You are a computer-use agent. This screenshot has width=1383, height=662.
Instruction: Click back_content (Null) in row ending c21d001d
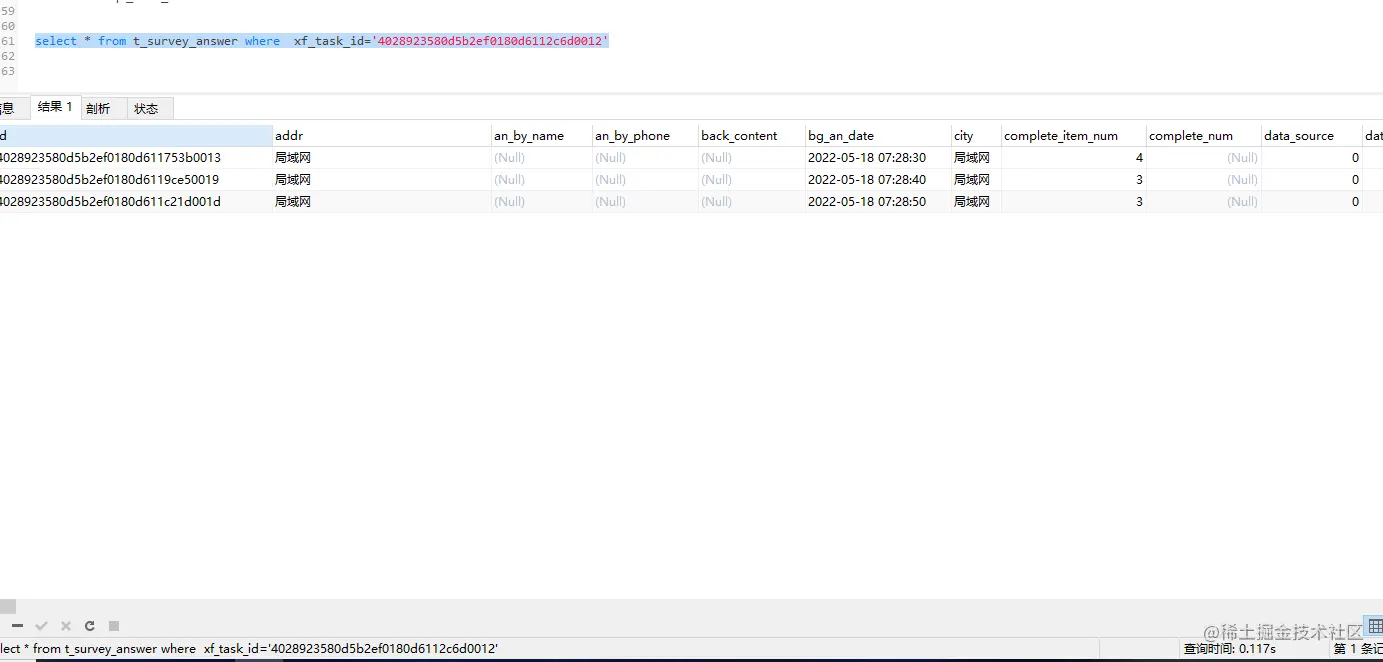coord(752,201)
